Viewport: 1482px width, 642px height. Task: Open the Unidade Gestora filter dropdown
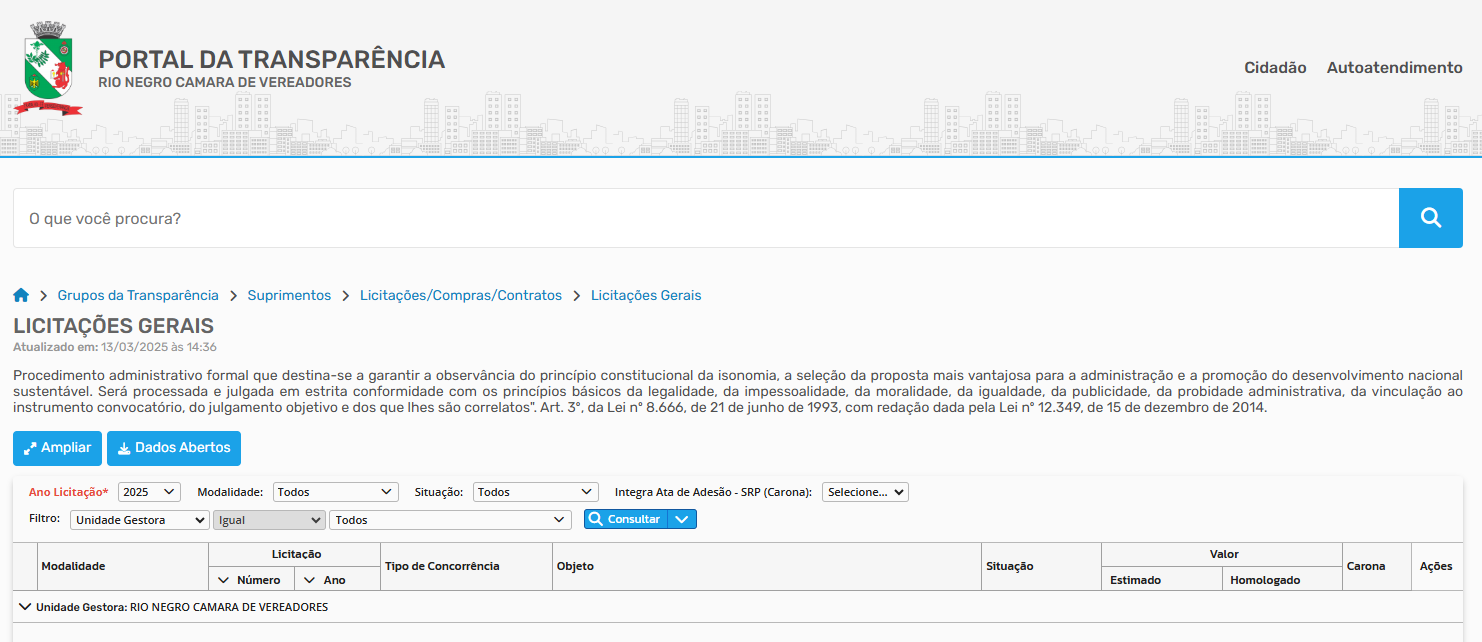139,520
